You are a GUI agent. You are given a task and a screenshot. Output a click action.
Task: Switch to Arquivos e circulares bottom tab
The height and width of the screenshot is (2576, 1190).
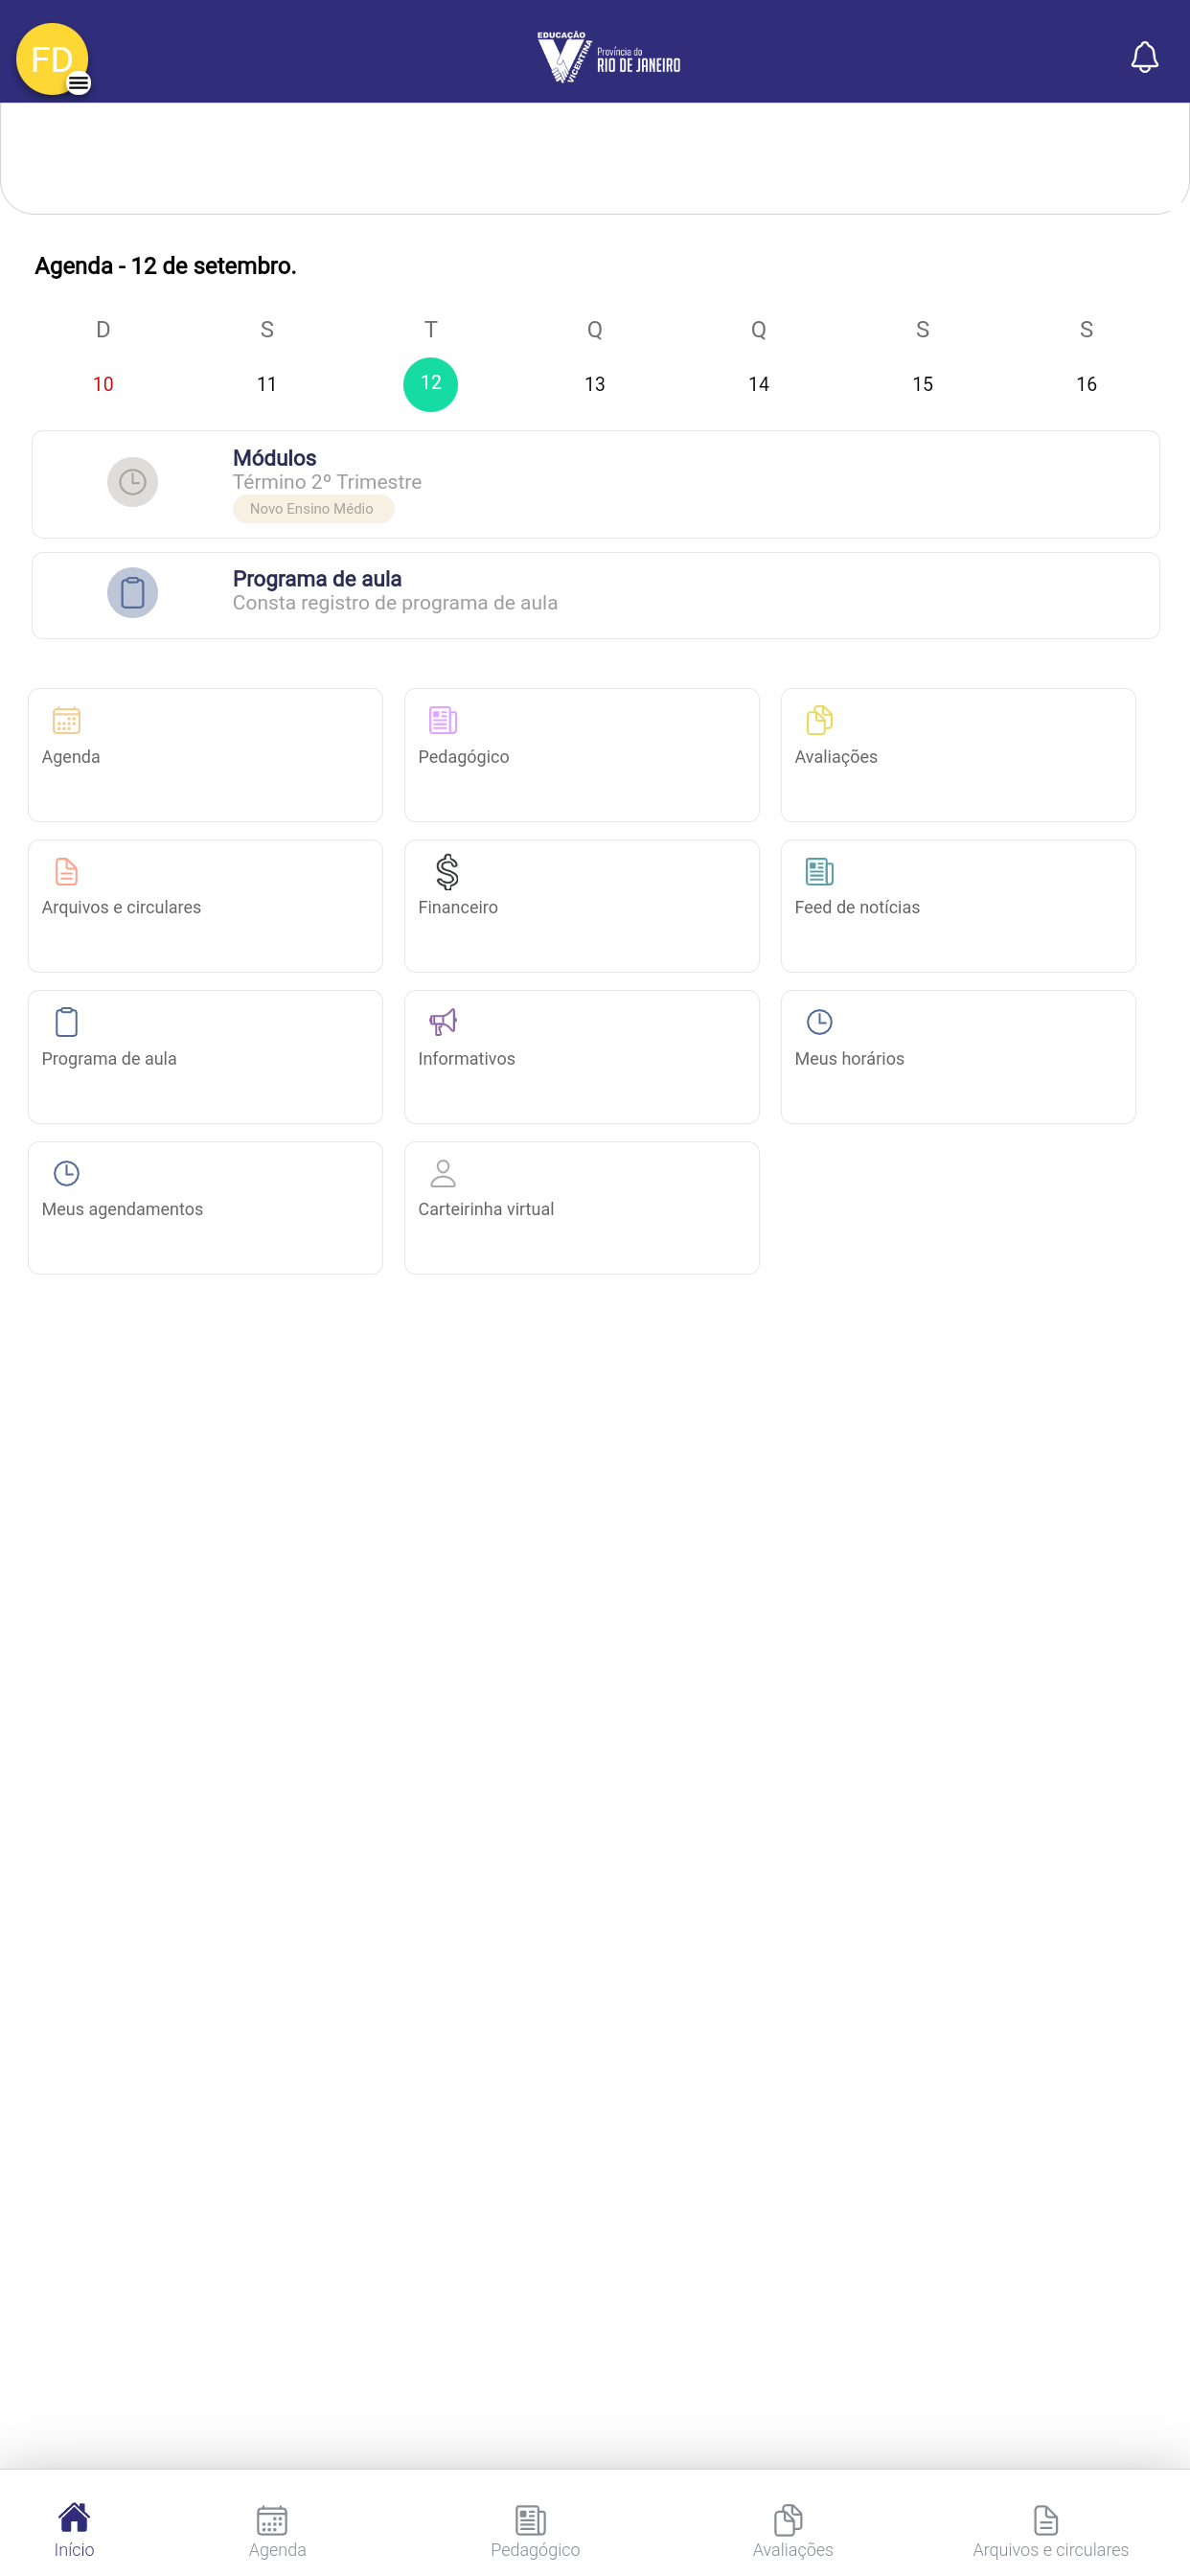[1050, 2530]
